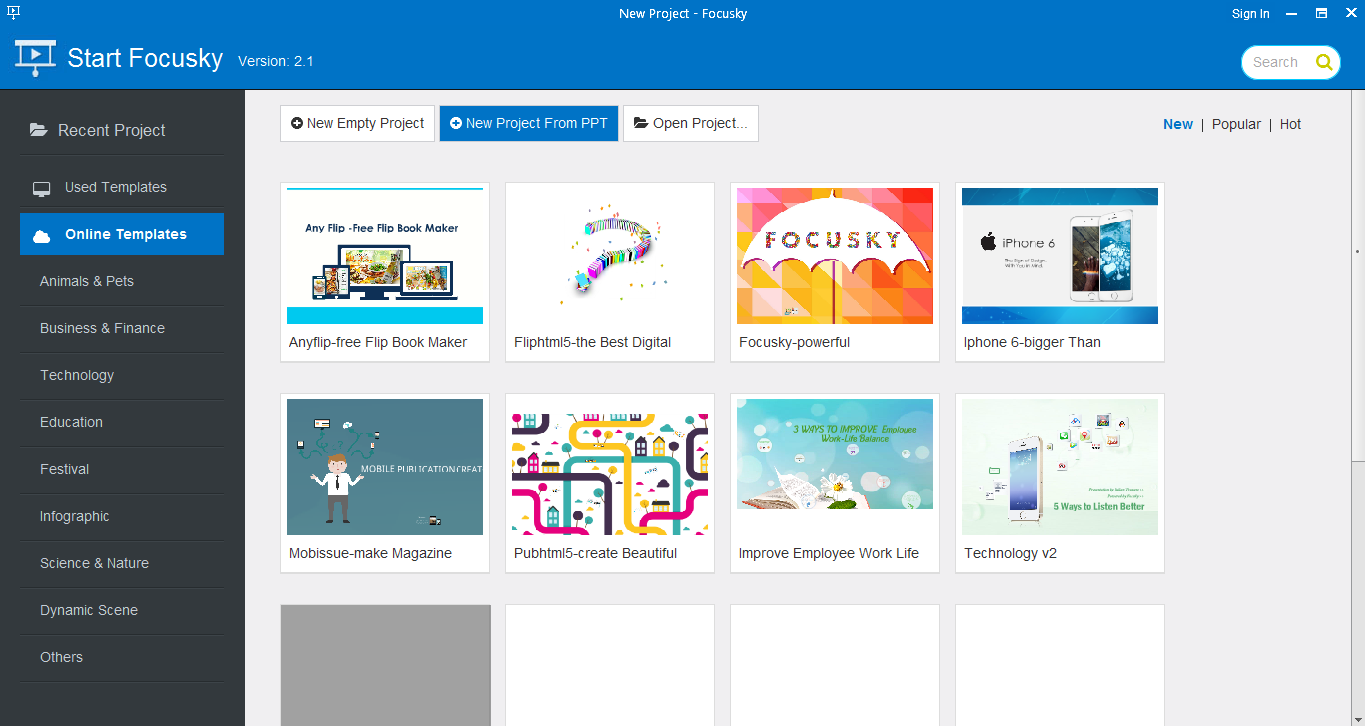Click 'Anyflip-free Flip Book Maker' caption
Screen dimensions: 1365x726
[x=378, y=342]
